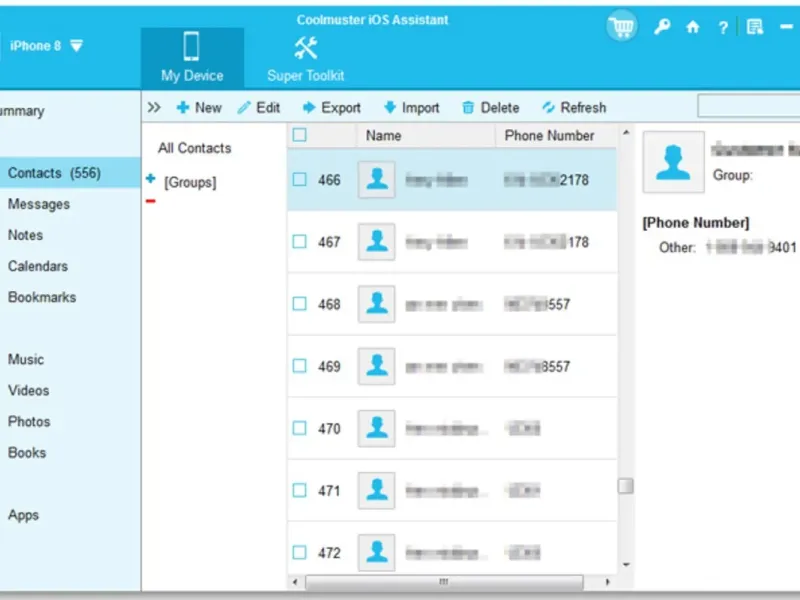Import contacts from file
This screenshot has height=600, width=800.
pos(411,108)
